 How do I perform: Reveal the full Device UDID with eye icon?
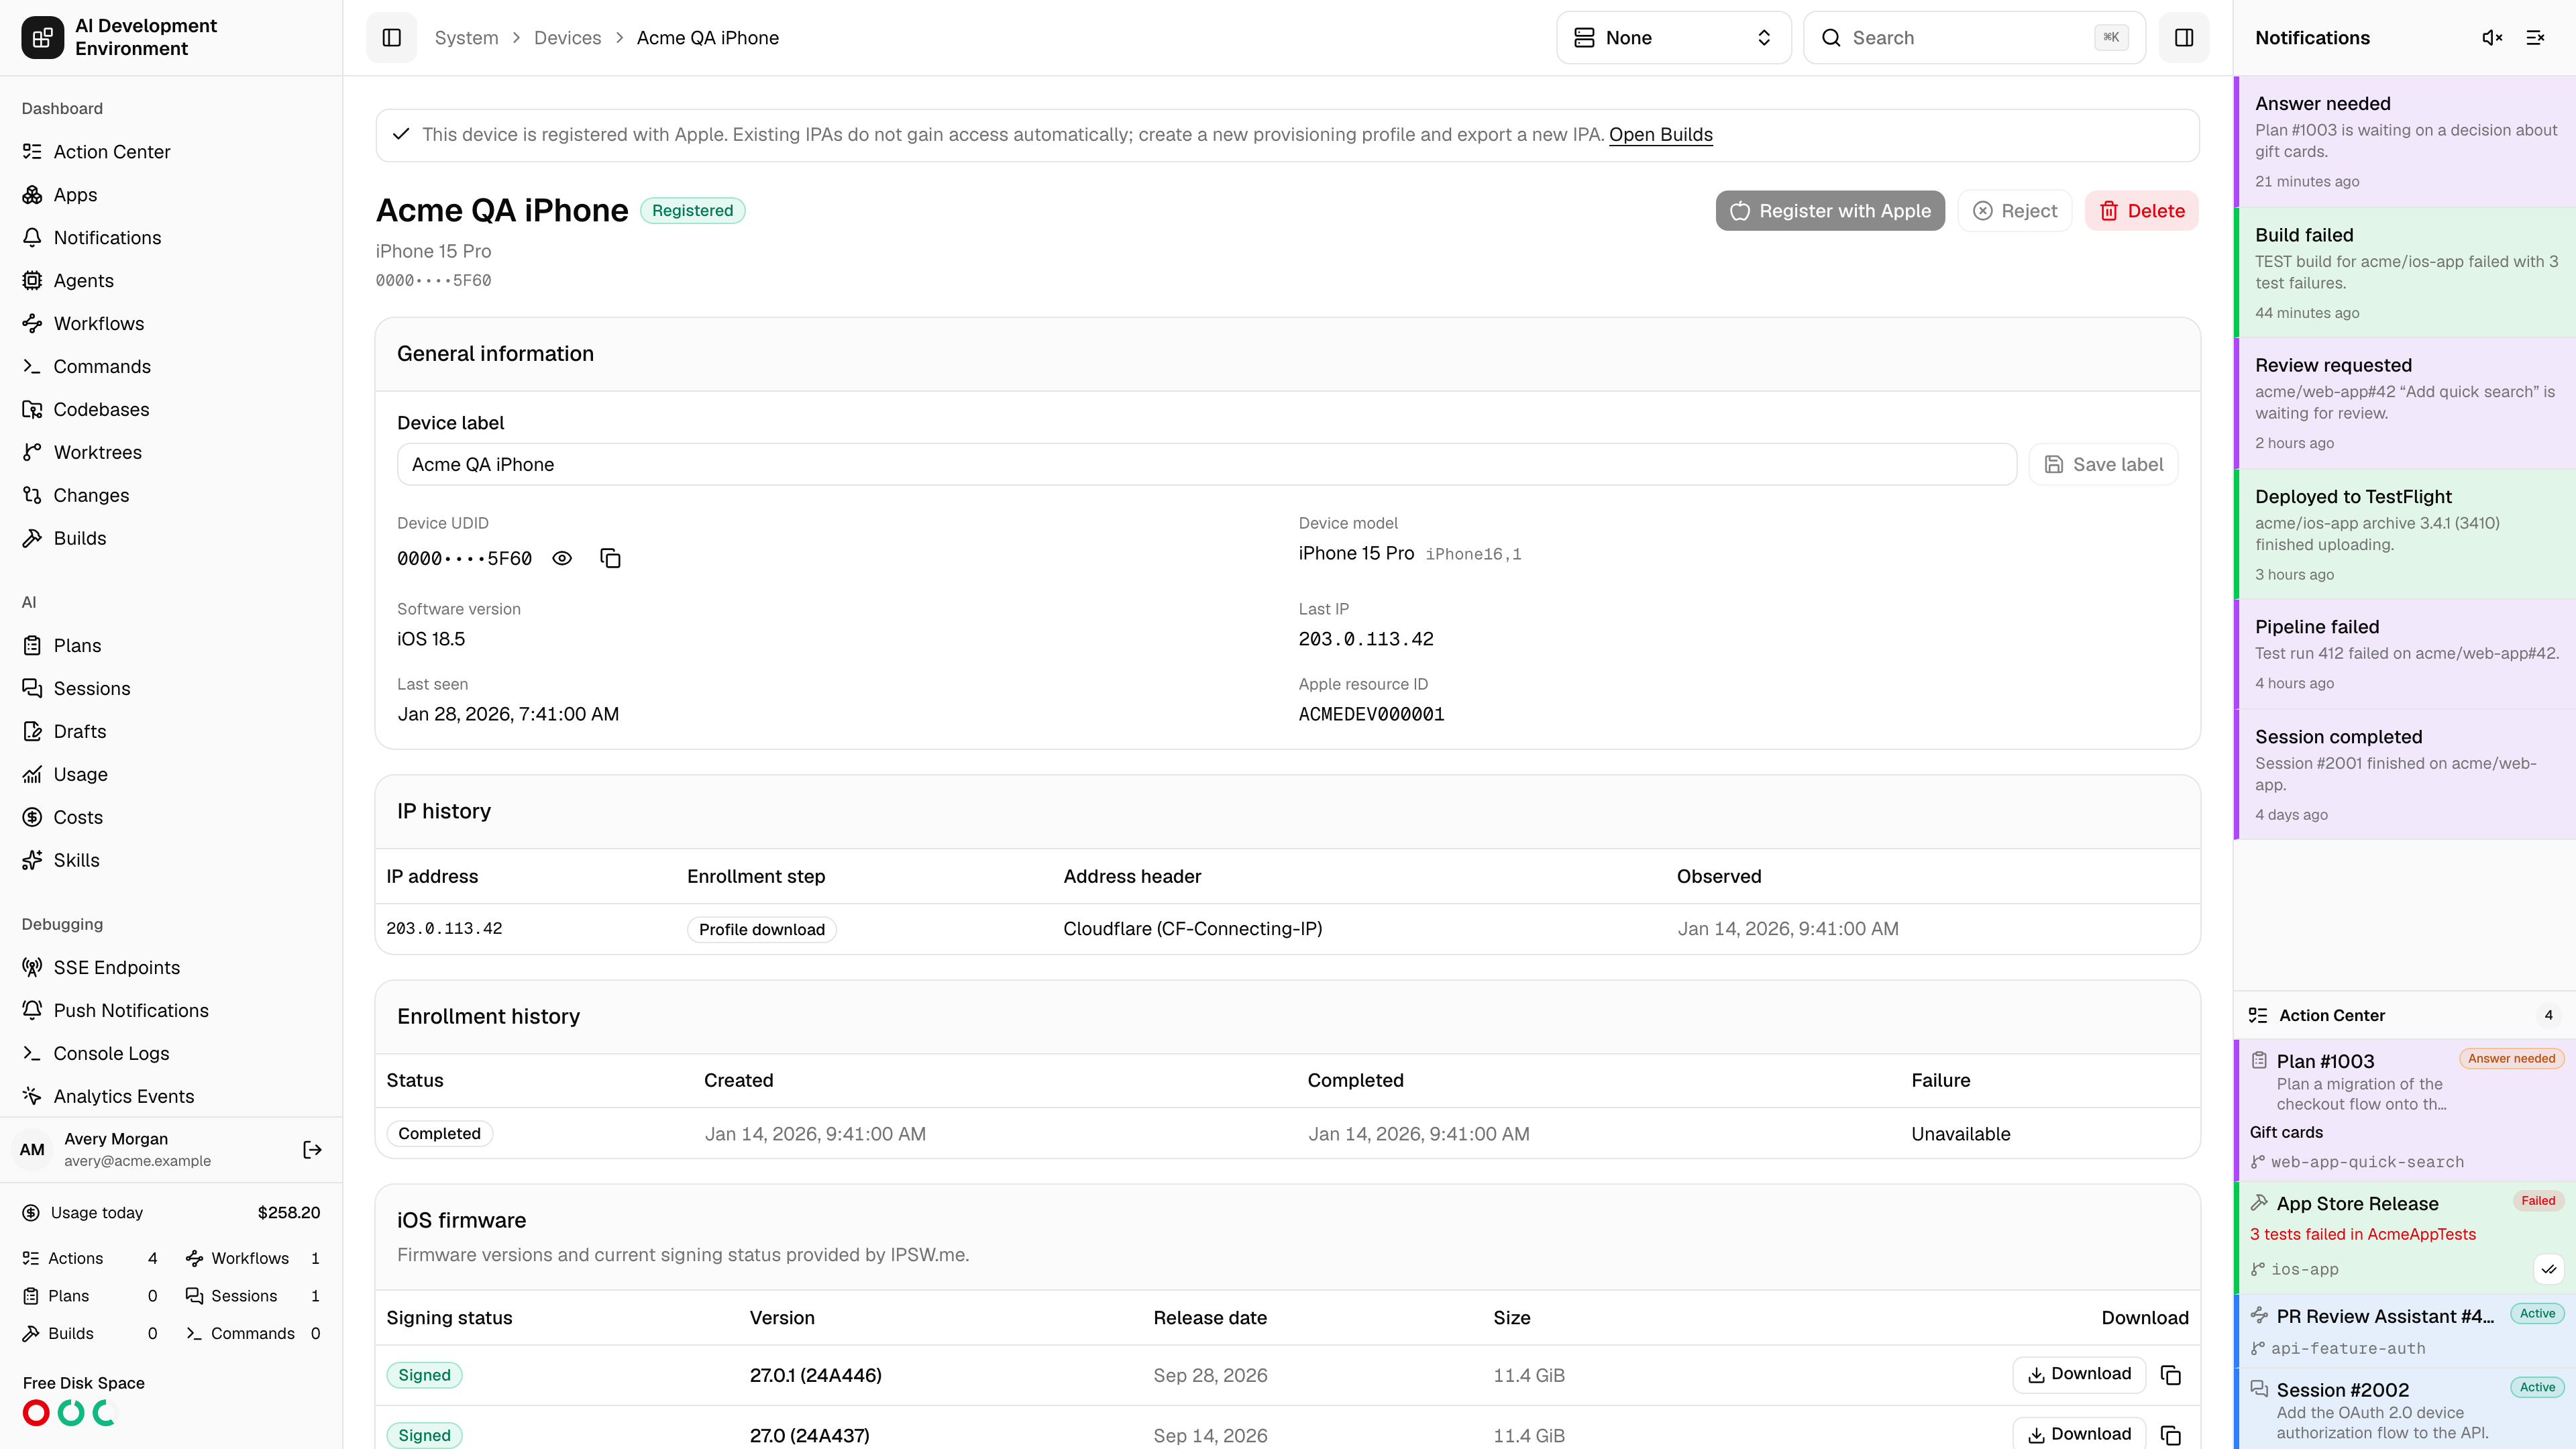(562, 558)
